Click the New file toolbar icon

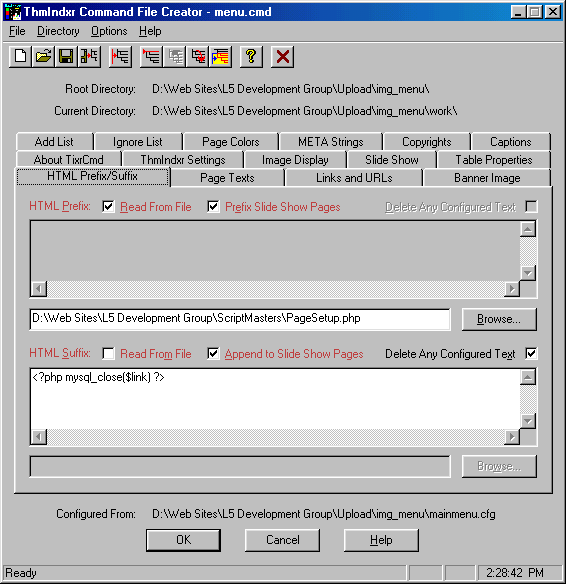tap(20, 57)
